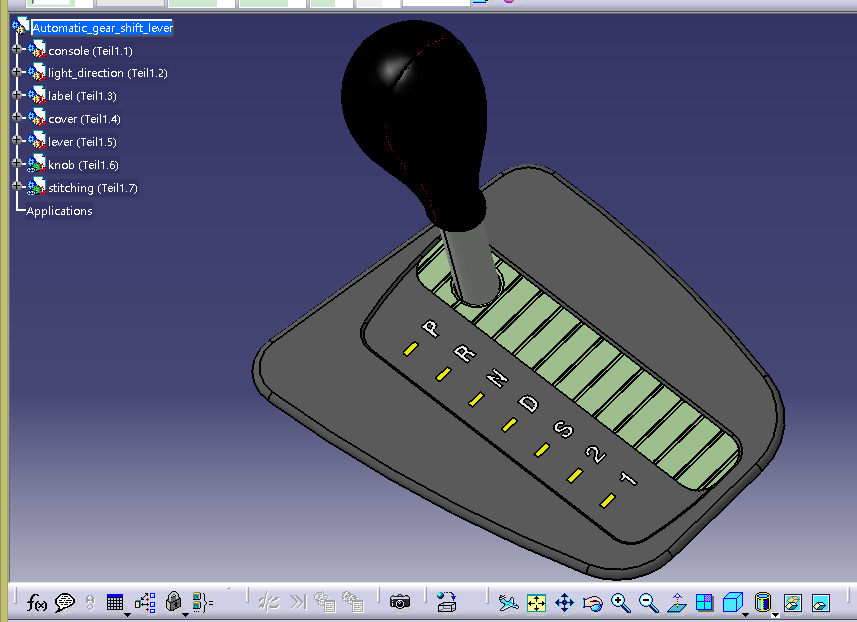Image resolution: width=857 pixels, height=622 pixels.
Task: Click the Capture camera icon
Action: [x=400, y=602]
